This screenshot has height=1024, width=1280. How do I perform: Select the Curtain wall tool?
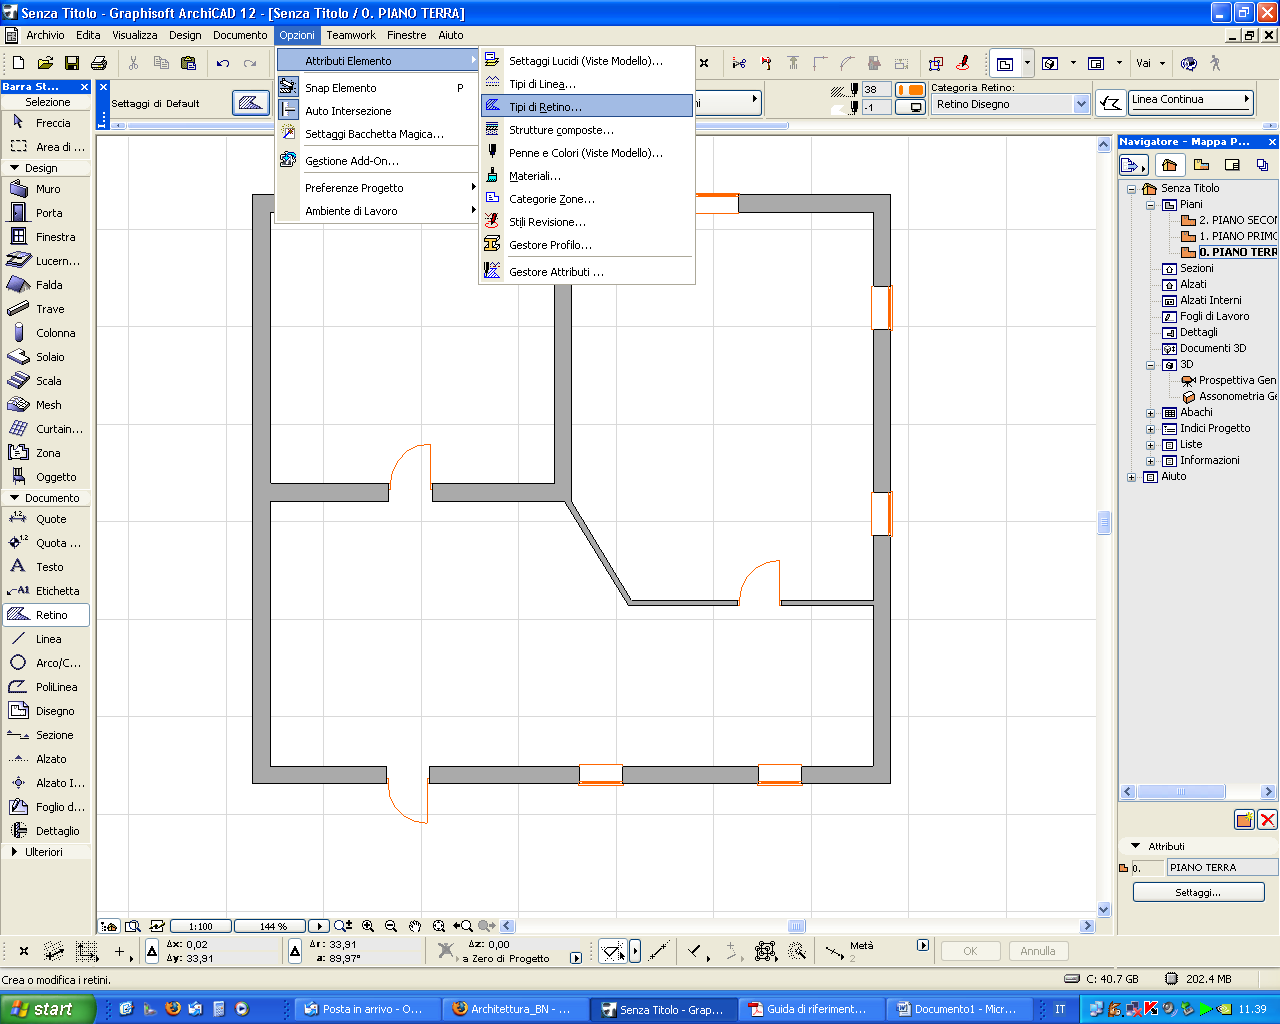(x=46, y=429)
